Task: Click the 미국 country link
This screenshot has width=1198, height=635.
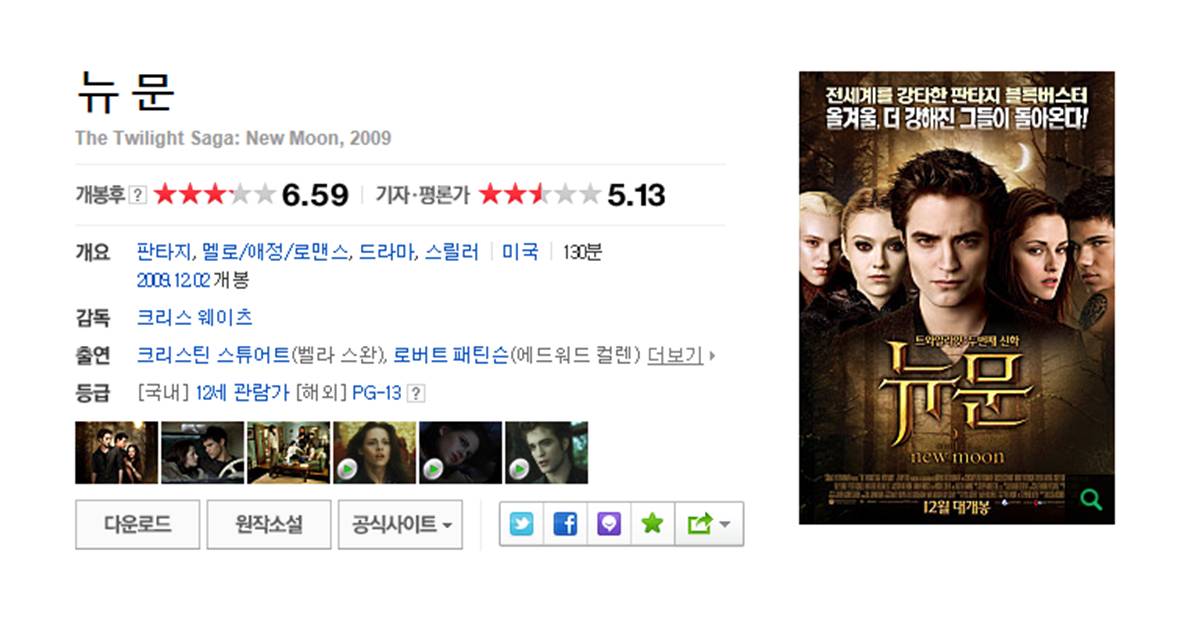Action: tap(520, 251)
